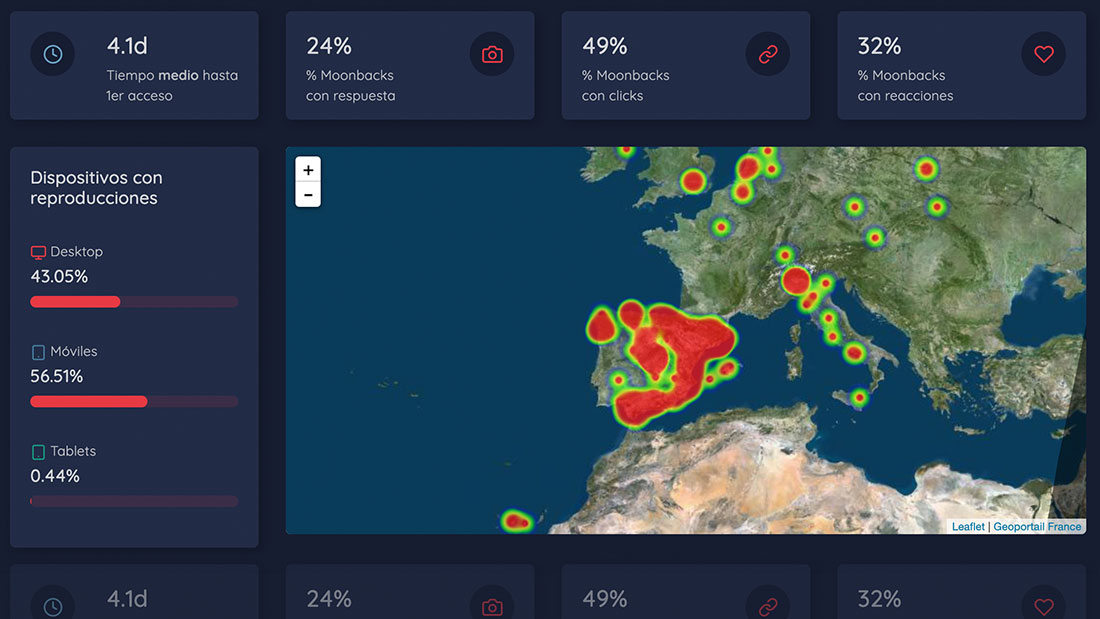The height and width of the screenshot is (619, 1100).
Task: Click the top 24% value
Action: pyautogui.click(x=328, y=46)
